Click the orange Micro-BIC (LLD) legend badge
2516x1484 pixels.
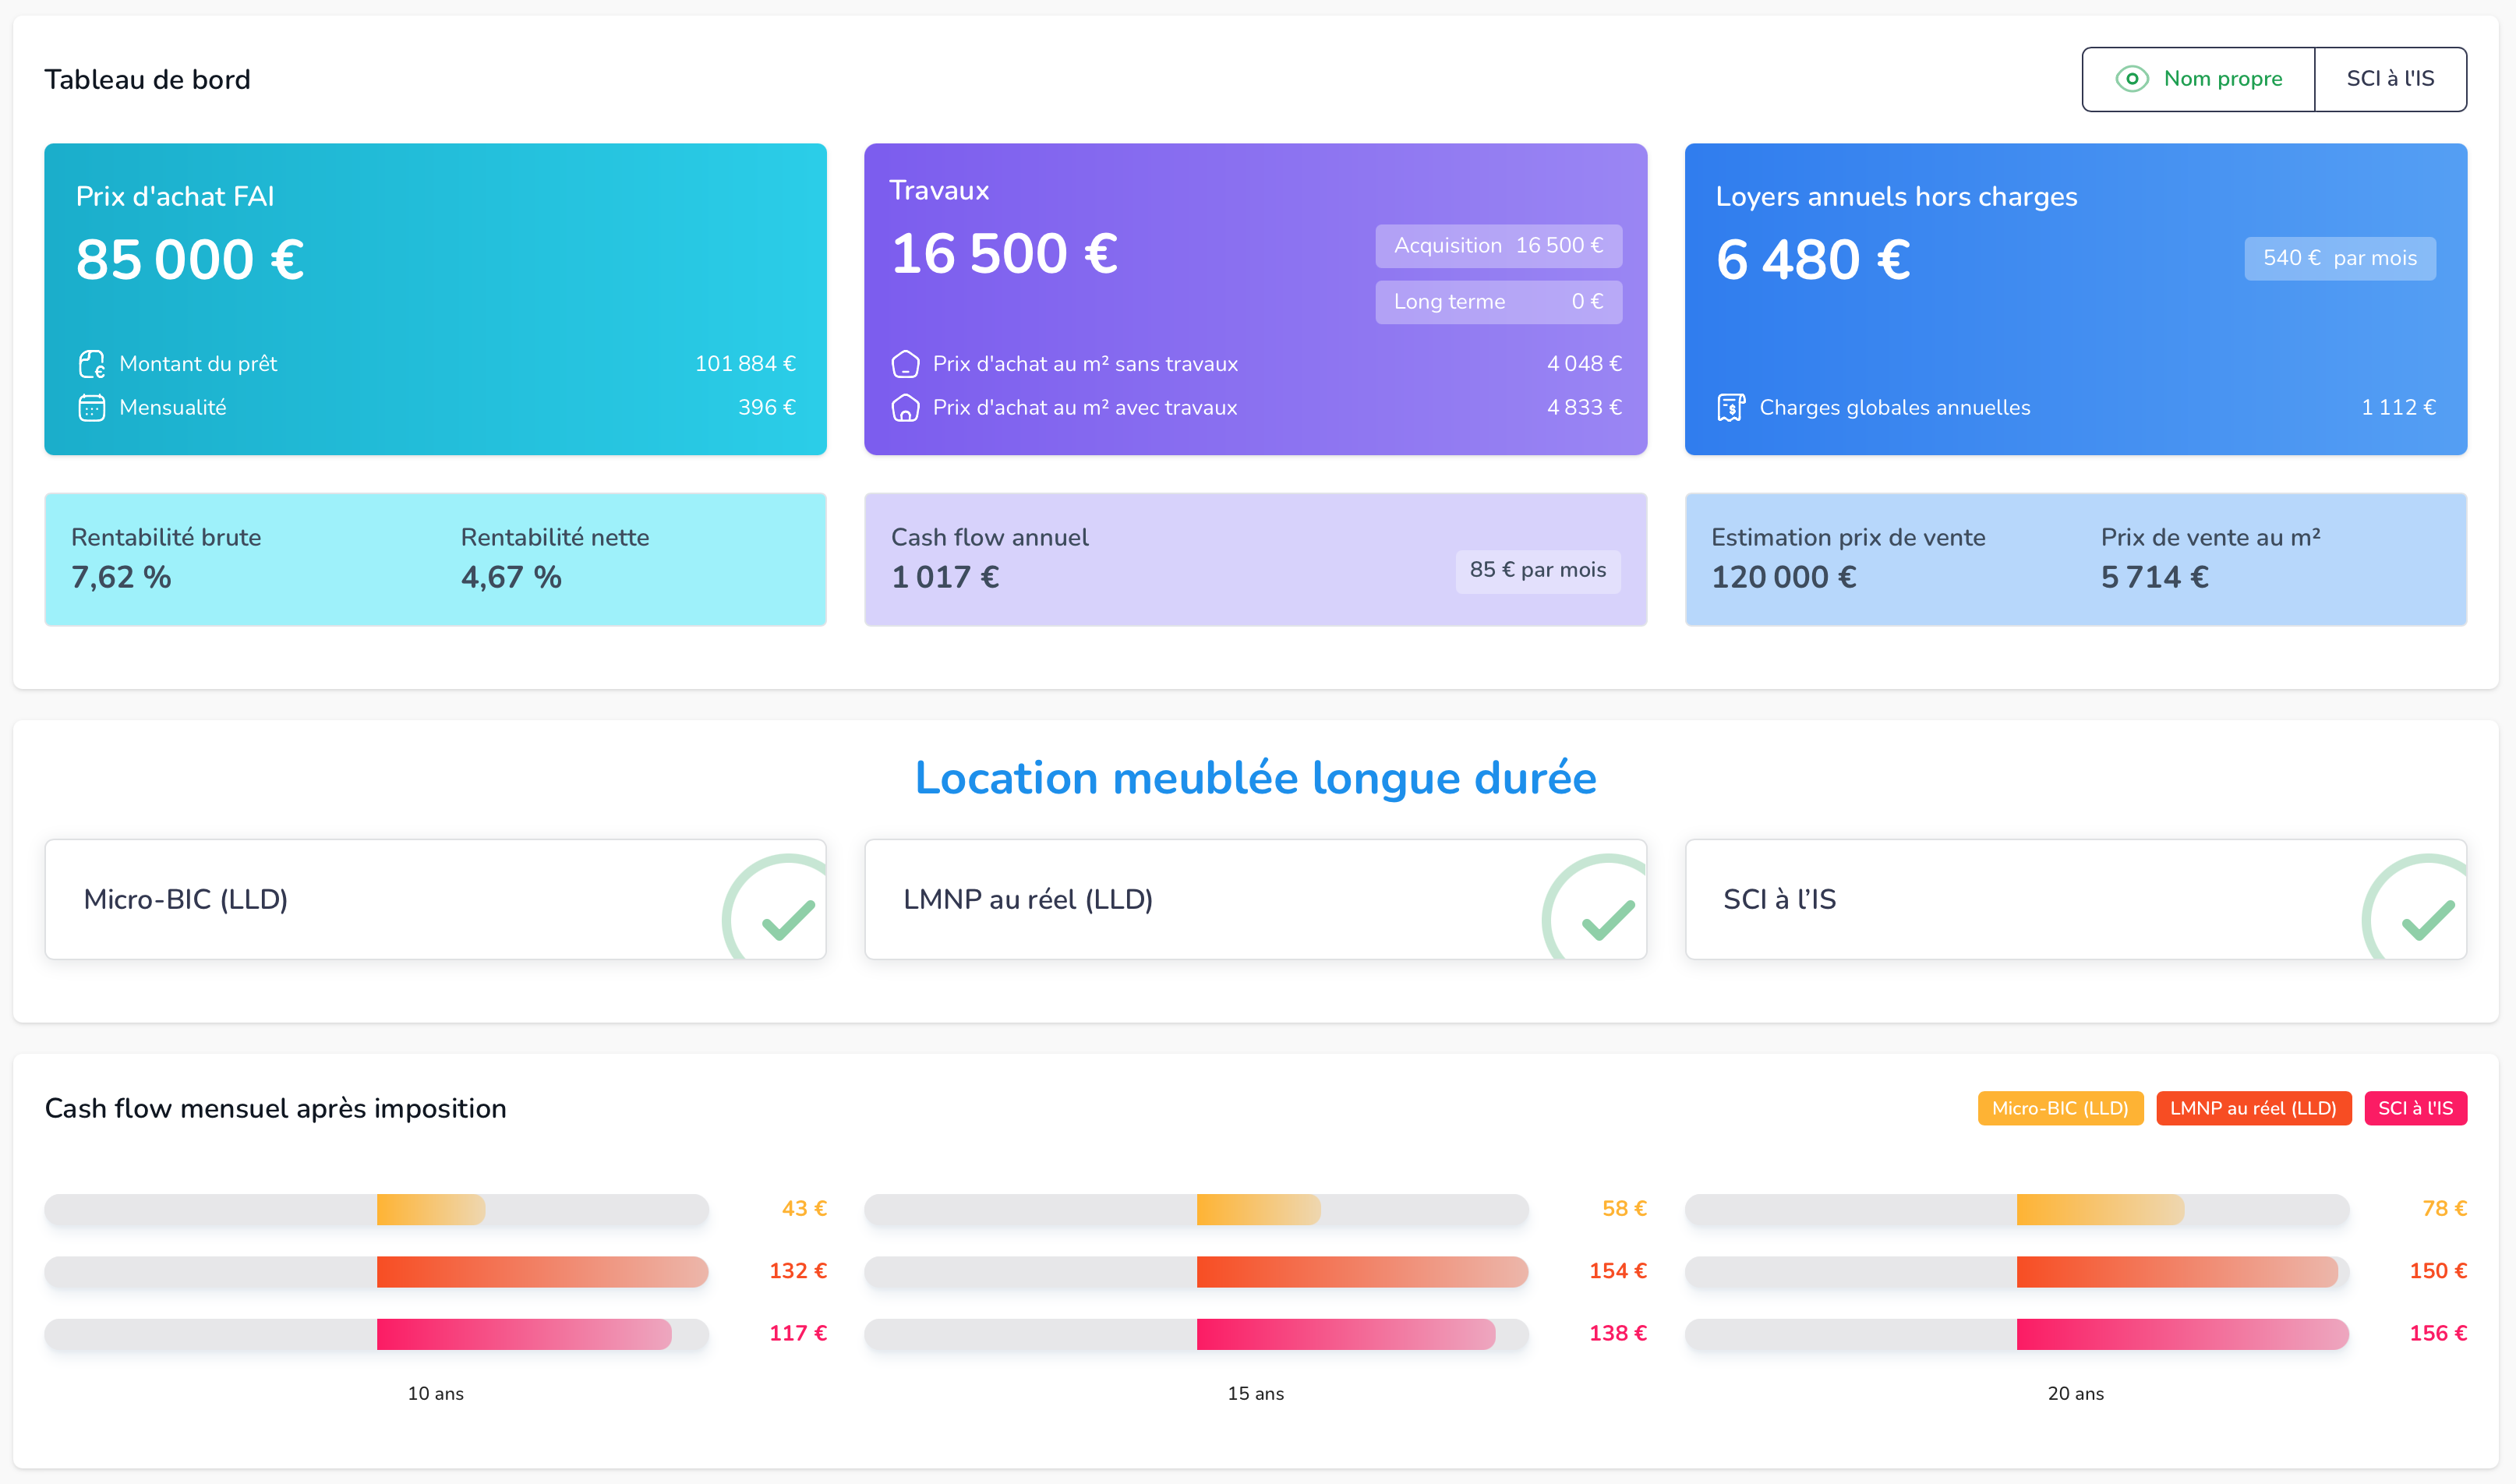coord(2059,1108)
